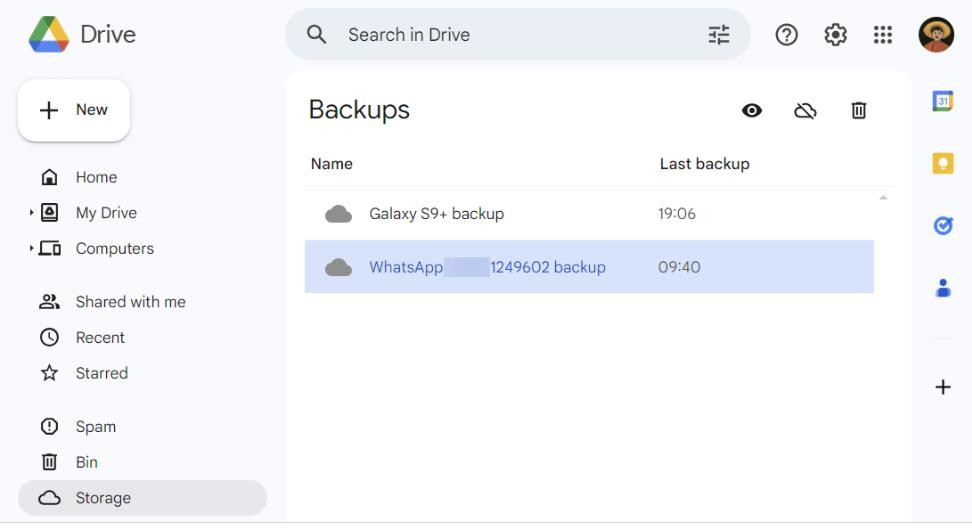Click the search magnifier icon
This screenshot has height=528, width=972.
tap(316, 35)
